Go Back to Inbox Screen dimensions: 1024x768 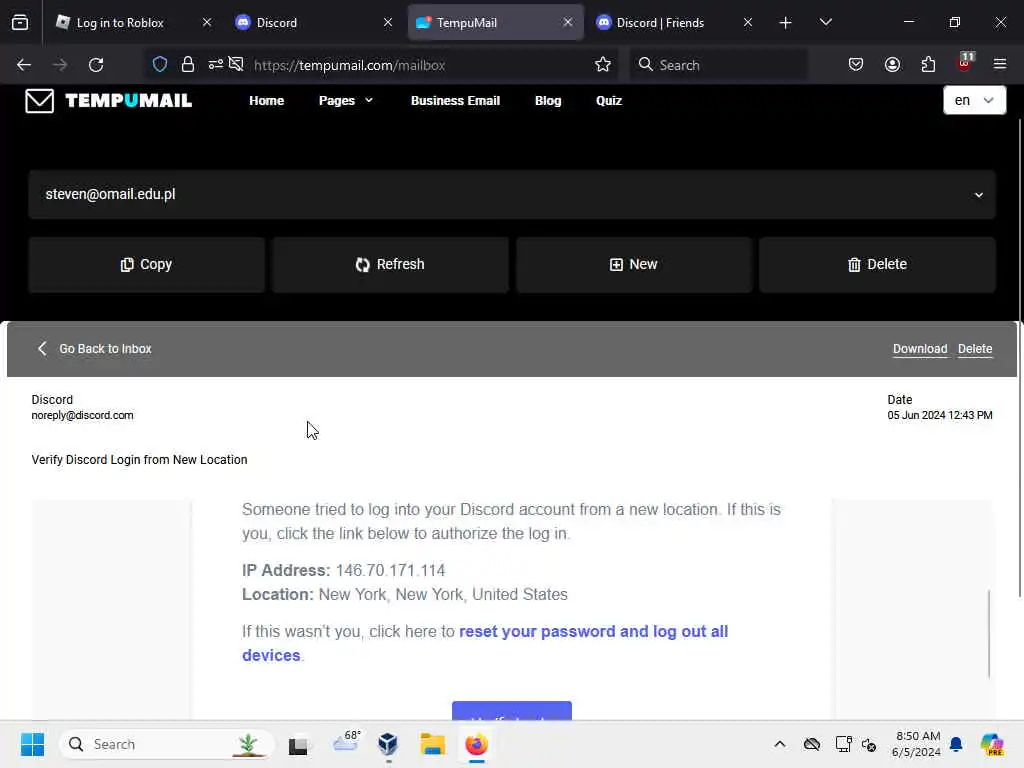click(x=94, y=349)
